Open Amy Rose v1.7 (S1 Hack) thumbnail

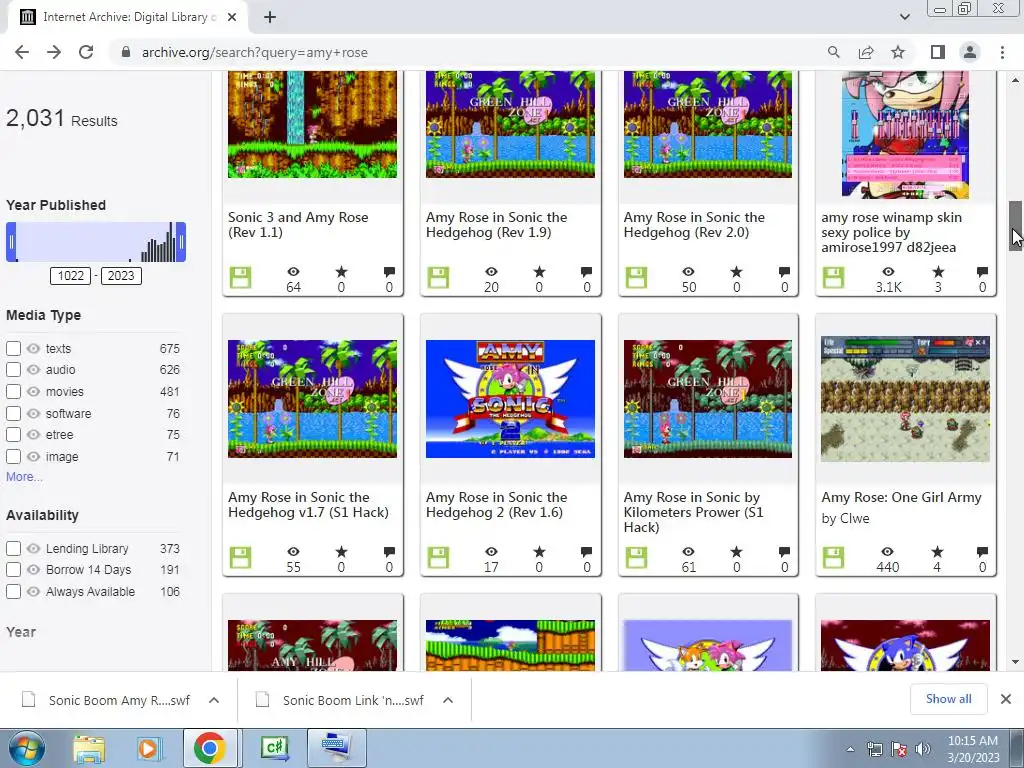click(312, 399)
